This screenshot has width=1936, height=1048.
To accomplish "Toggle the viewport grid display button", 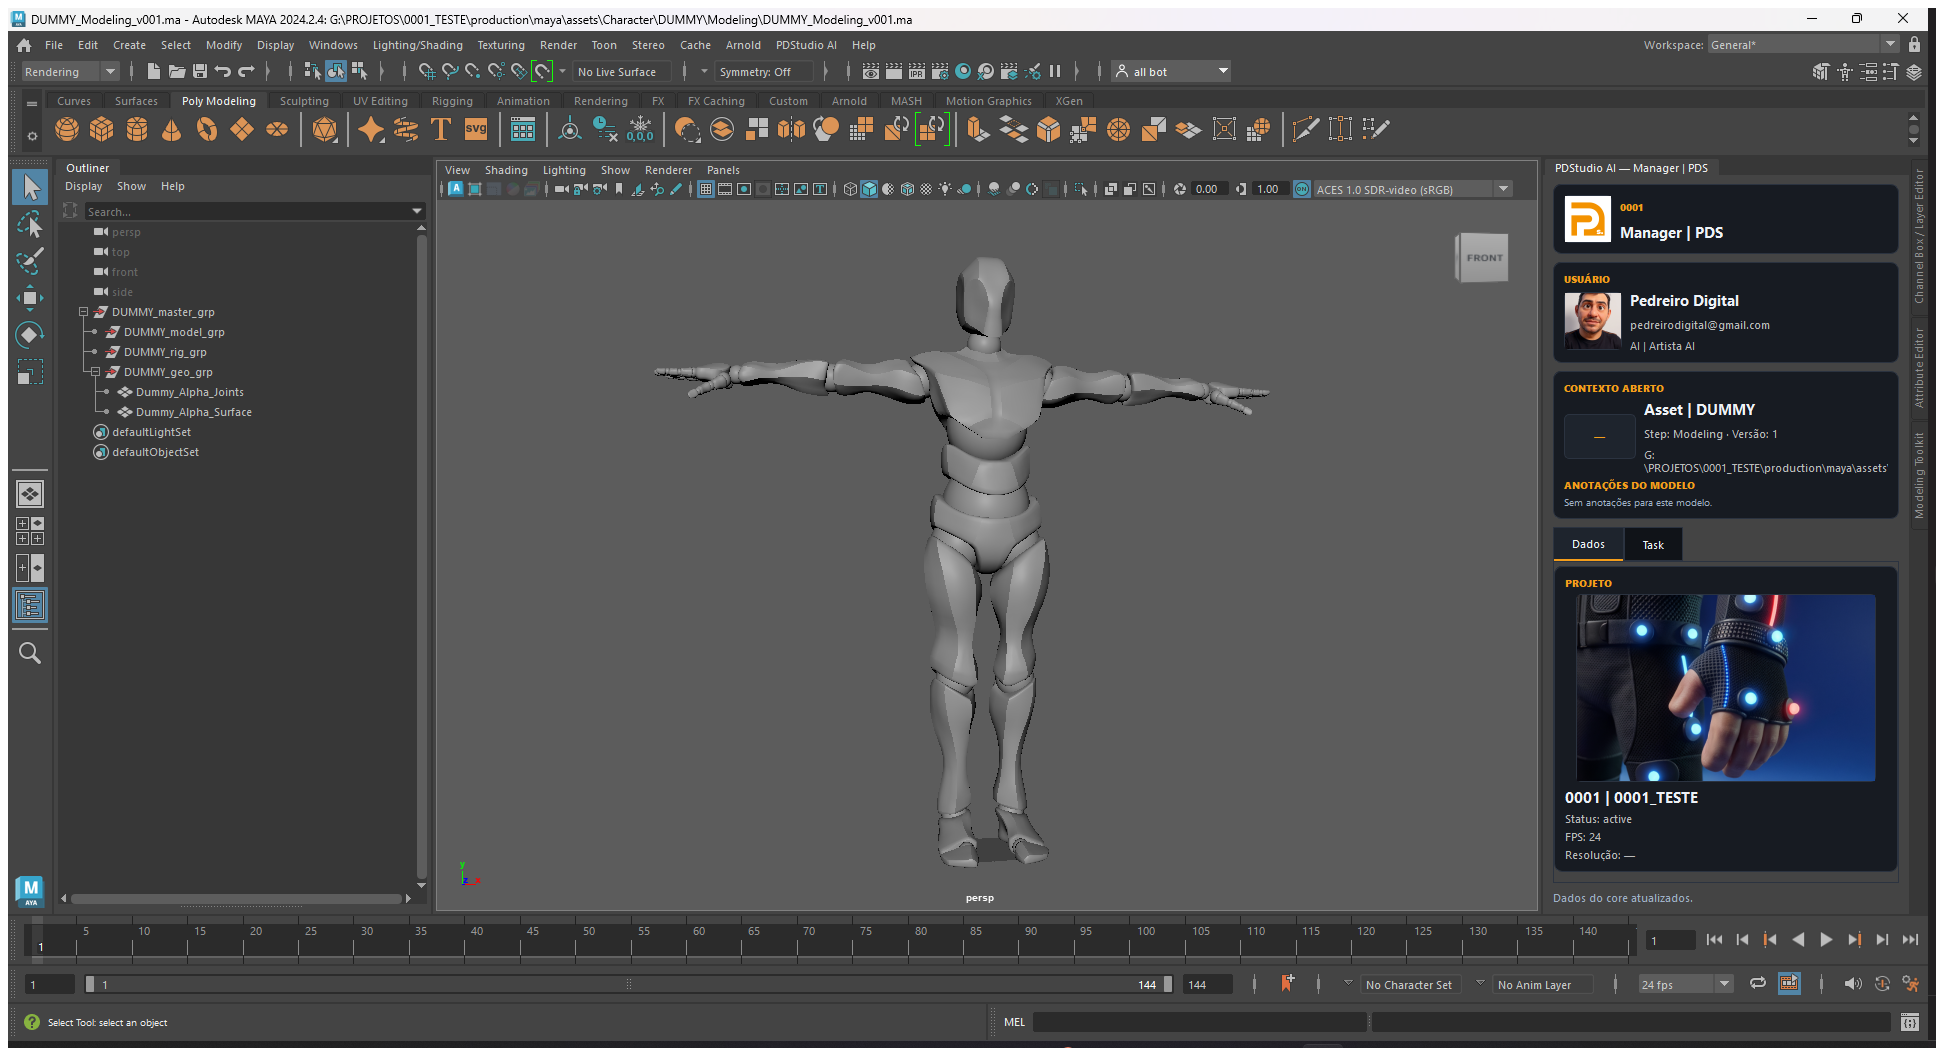I will [x=706, y=189].
